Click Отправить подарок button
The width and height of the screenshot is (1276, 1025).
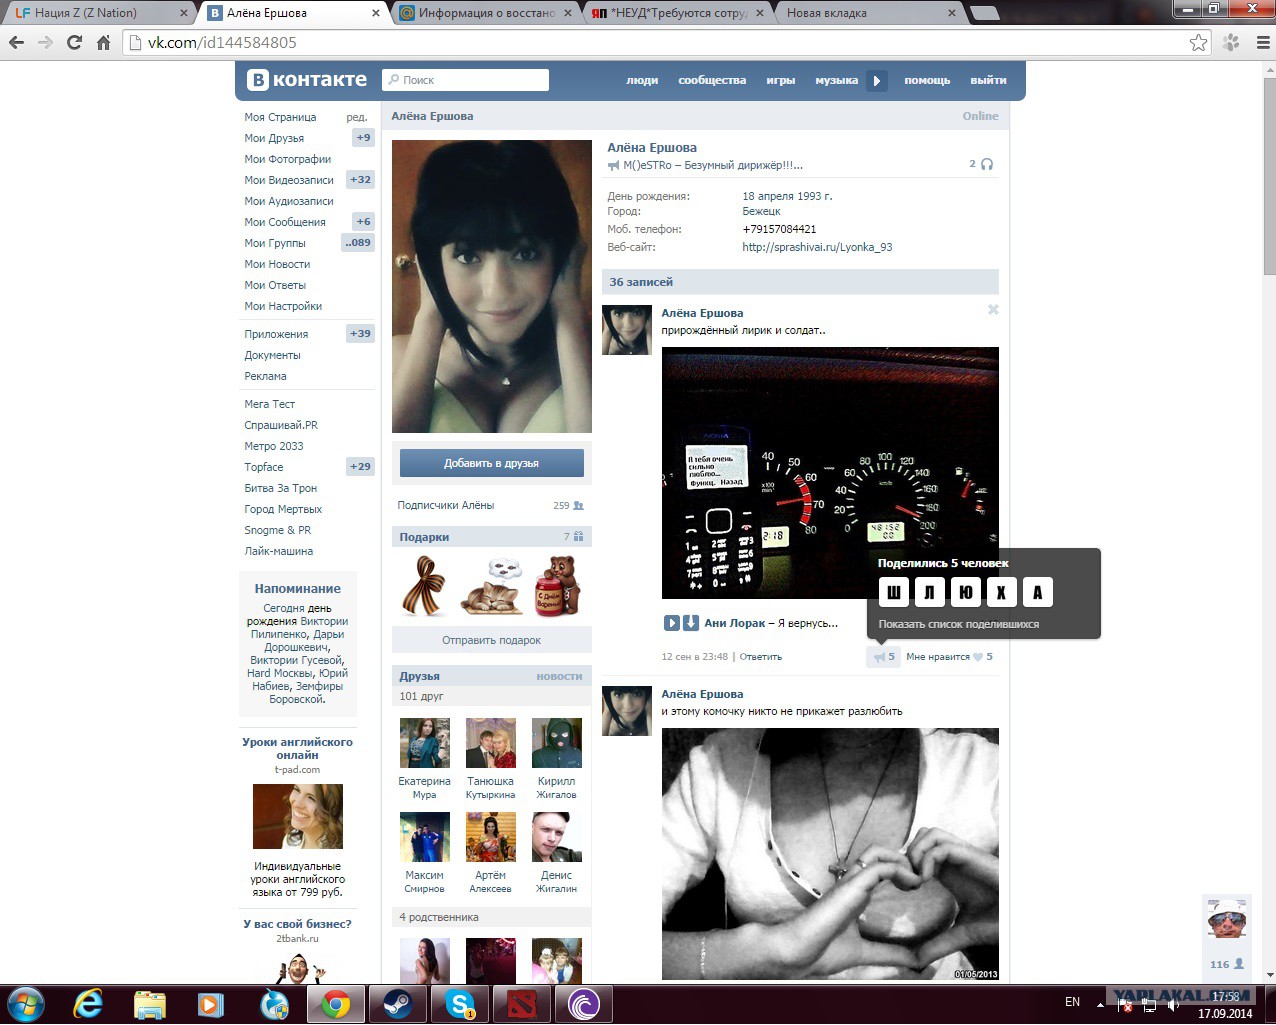click(x=492, y=640)
